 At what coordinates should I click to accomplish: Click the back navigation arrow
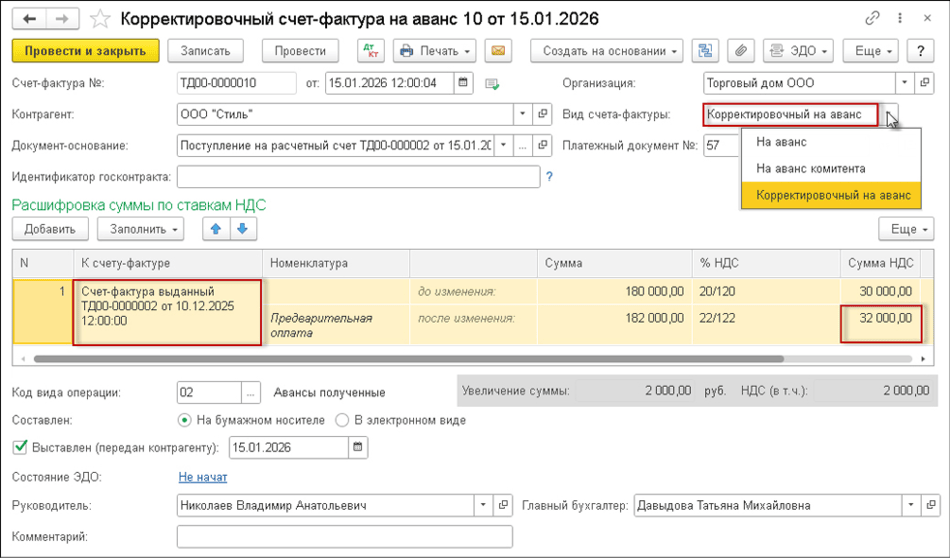click(x=29, y=18)
